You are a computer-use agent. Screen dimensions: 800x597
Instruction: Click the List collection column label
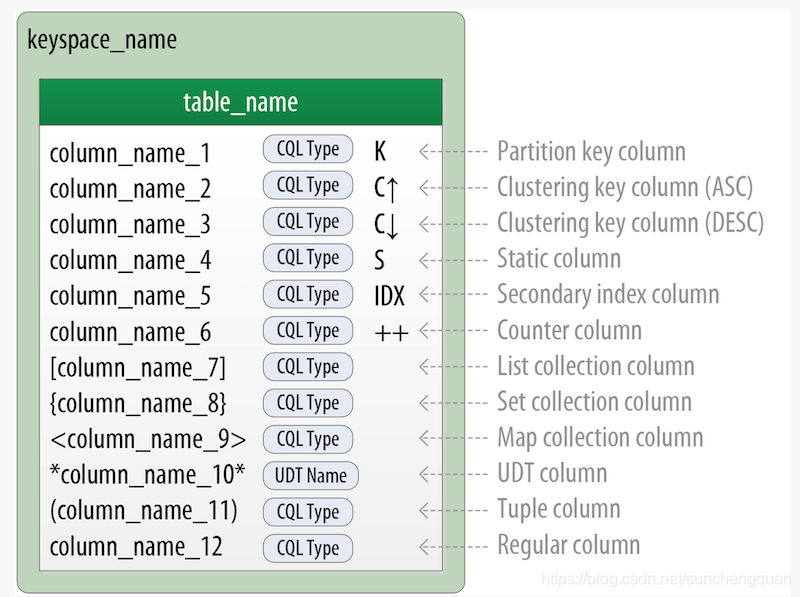coord(596,366)
